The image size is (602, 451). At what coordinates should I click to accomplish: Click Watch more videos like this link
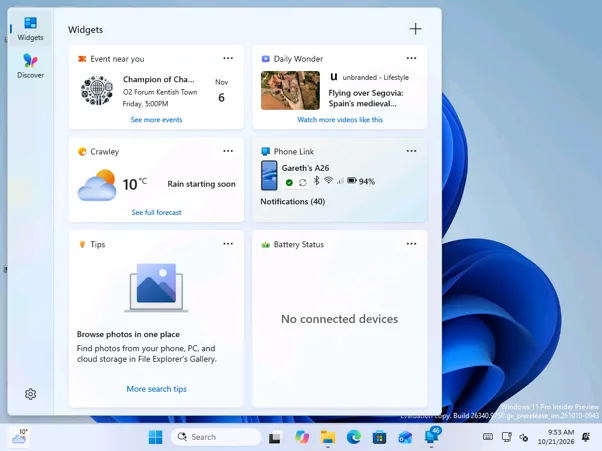point(340,120)
